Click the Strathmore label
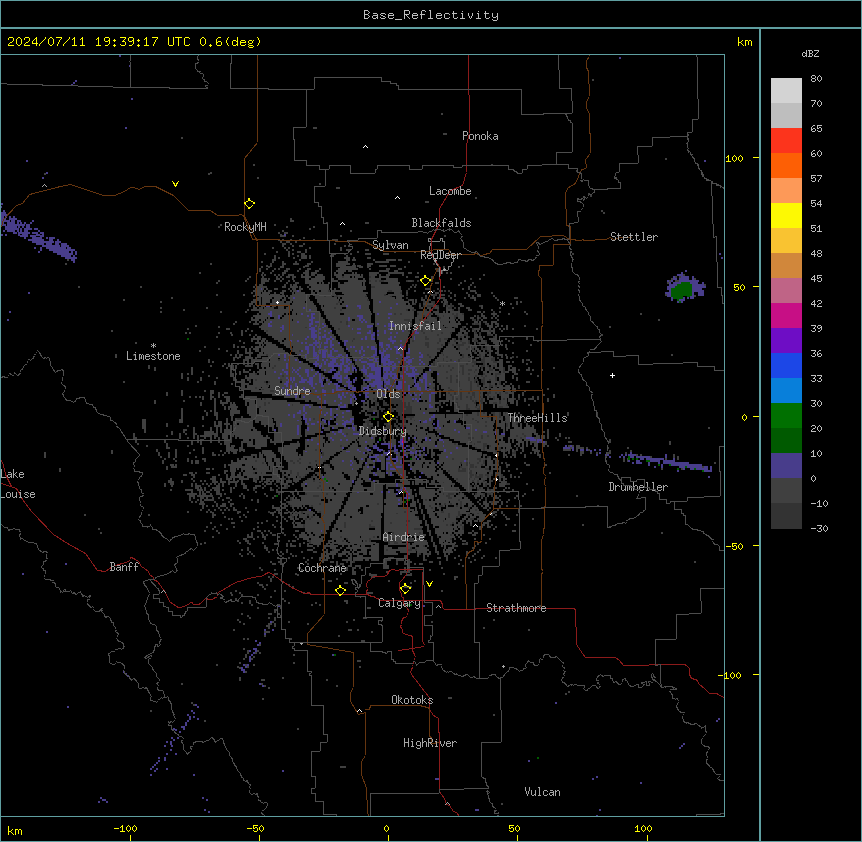 [x=516, y=608]
